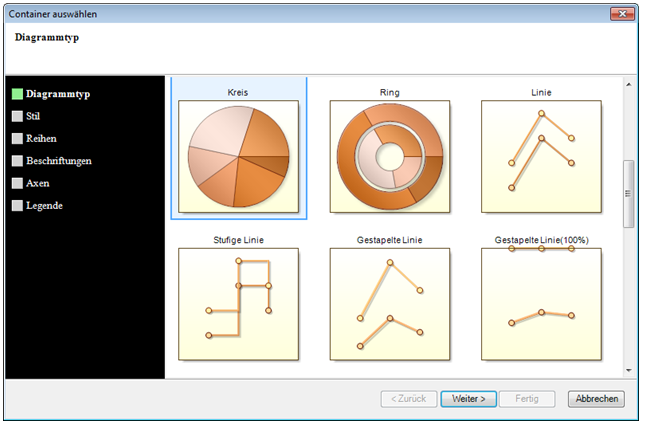Select the Stufige Linie chart type
Viewport: 646px width, 425px height.
[x=238, y=303]
